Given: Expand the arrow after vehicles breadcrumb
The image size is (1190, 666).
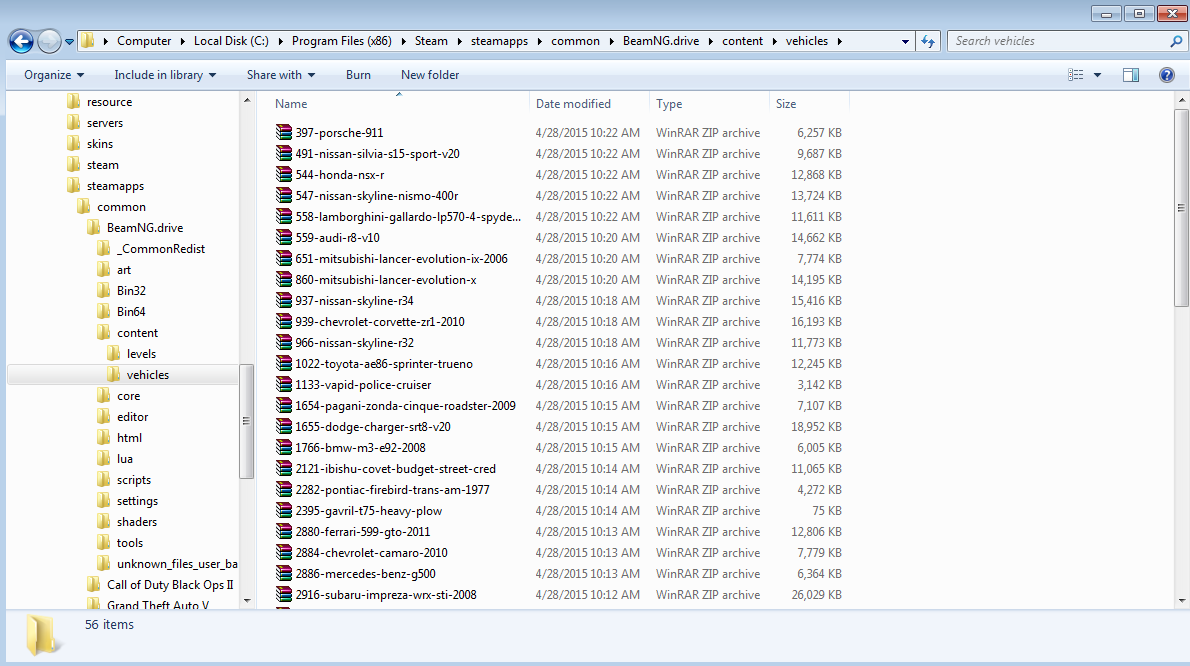Looking at the screenshot, I should click(839, 42).
